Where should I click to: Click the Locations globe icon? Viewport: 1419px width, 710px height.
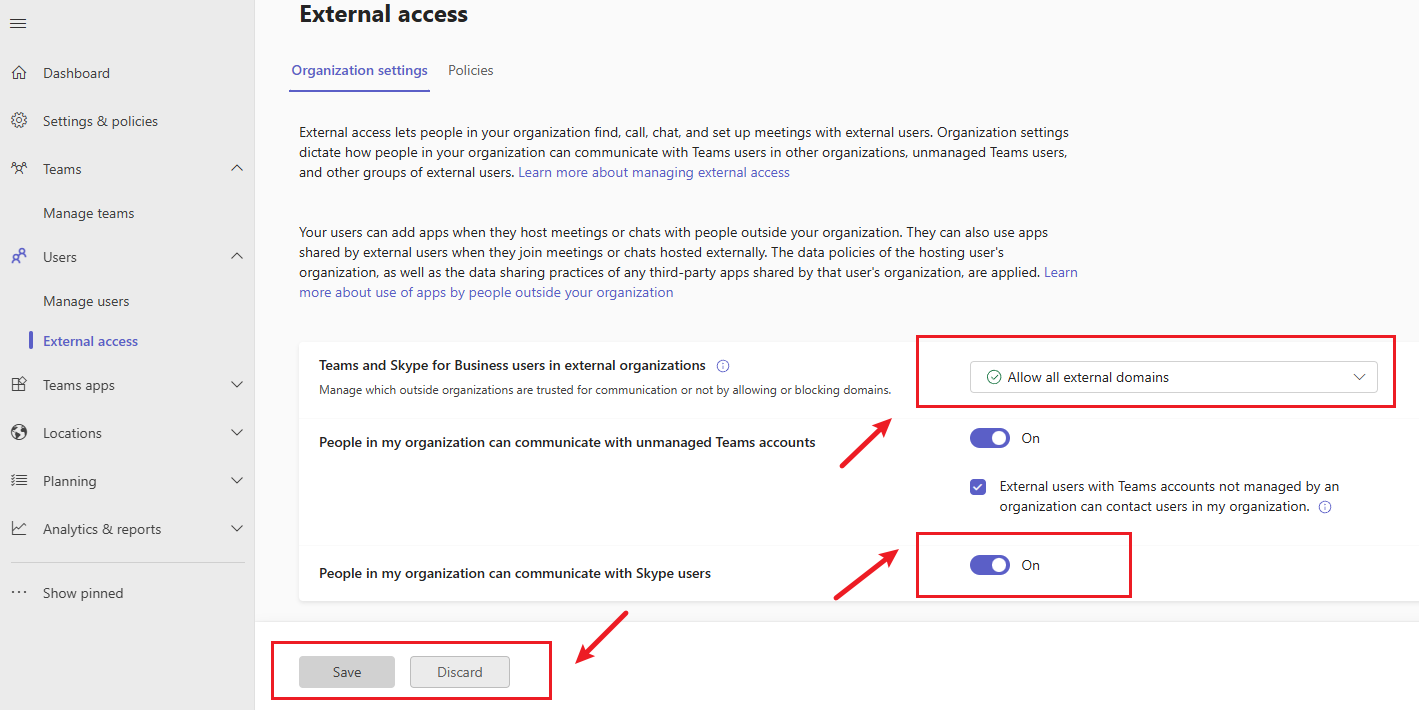(19, 433)
